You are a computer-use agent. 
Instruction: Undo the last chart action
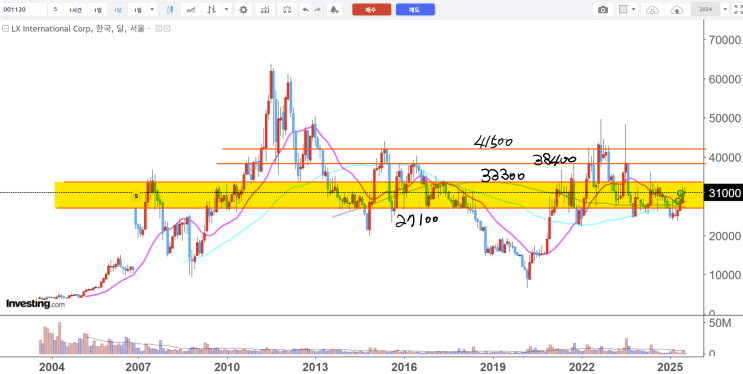click(306, 9)
